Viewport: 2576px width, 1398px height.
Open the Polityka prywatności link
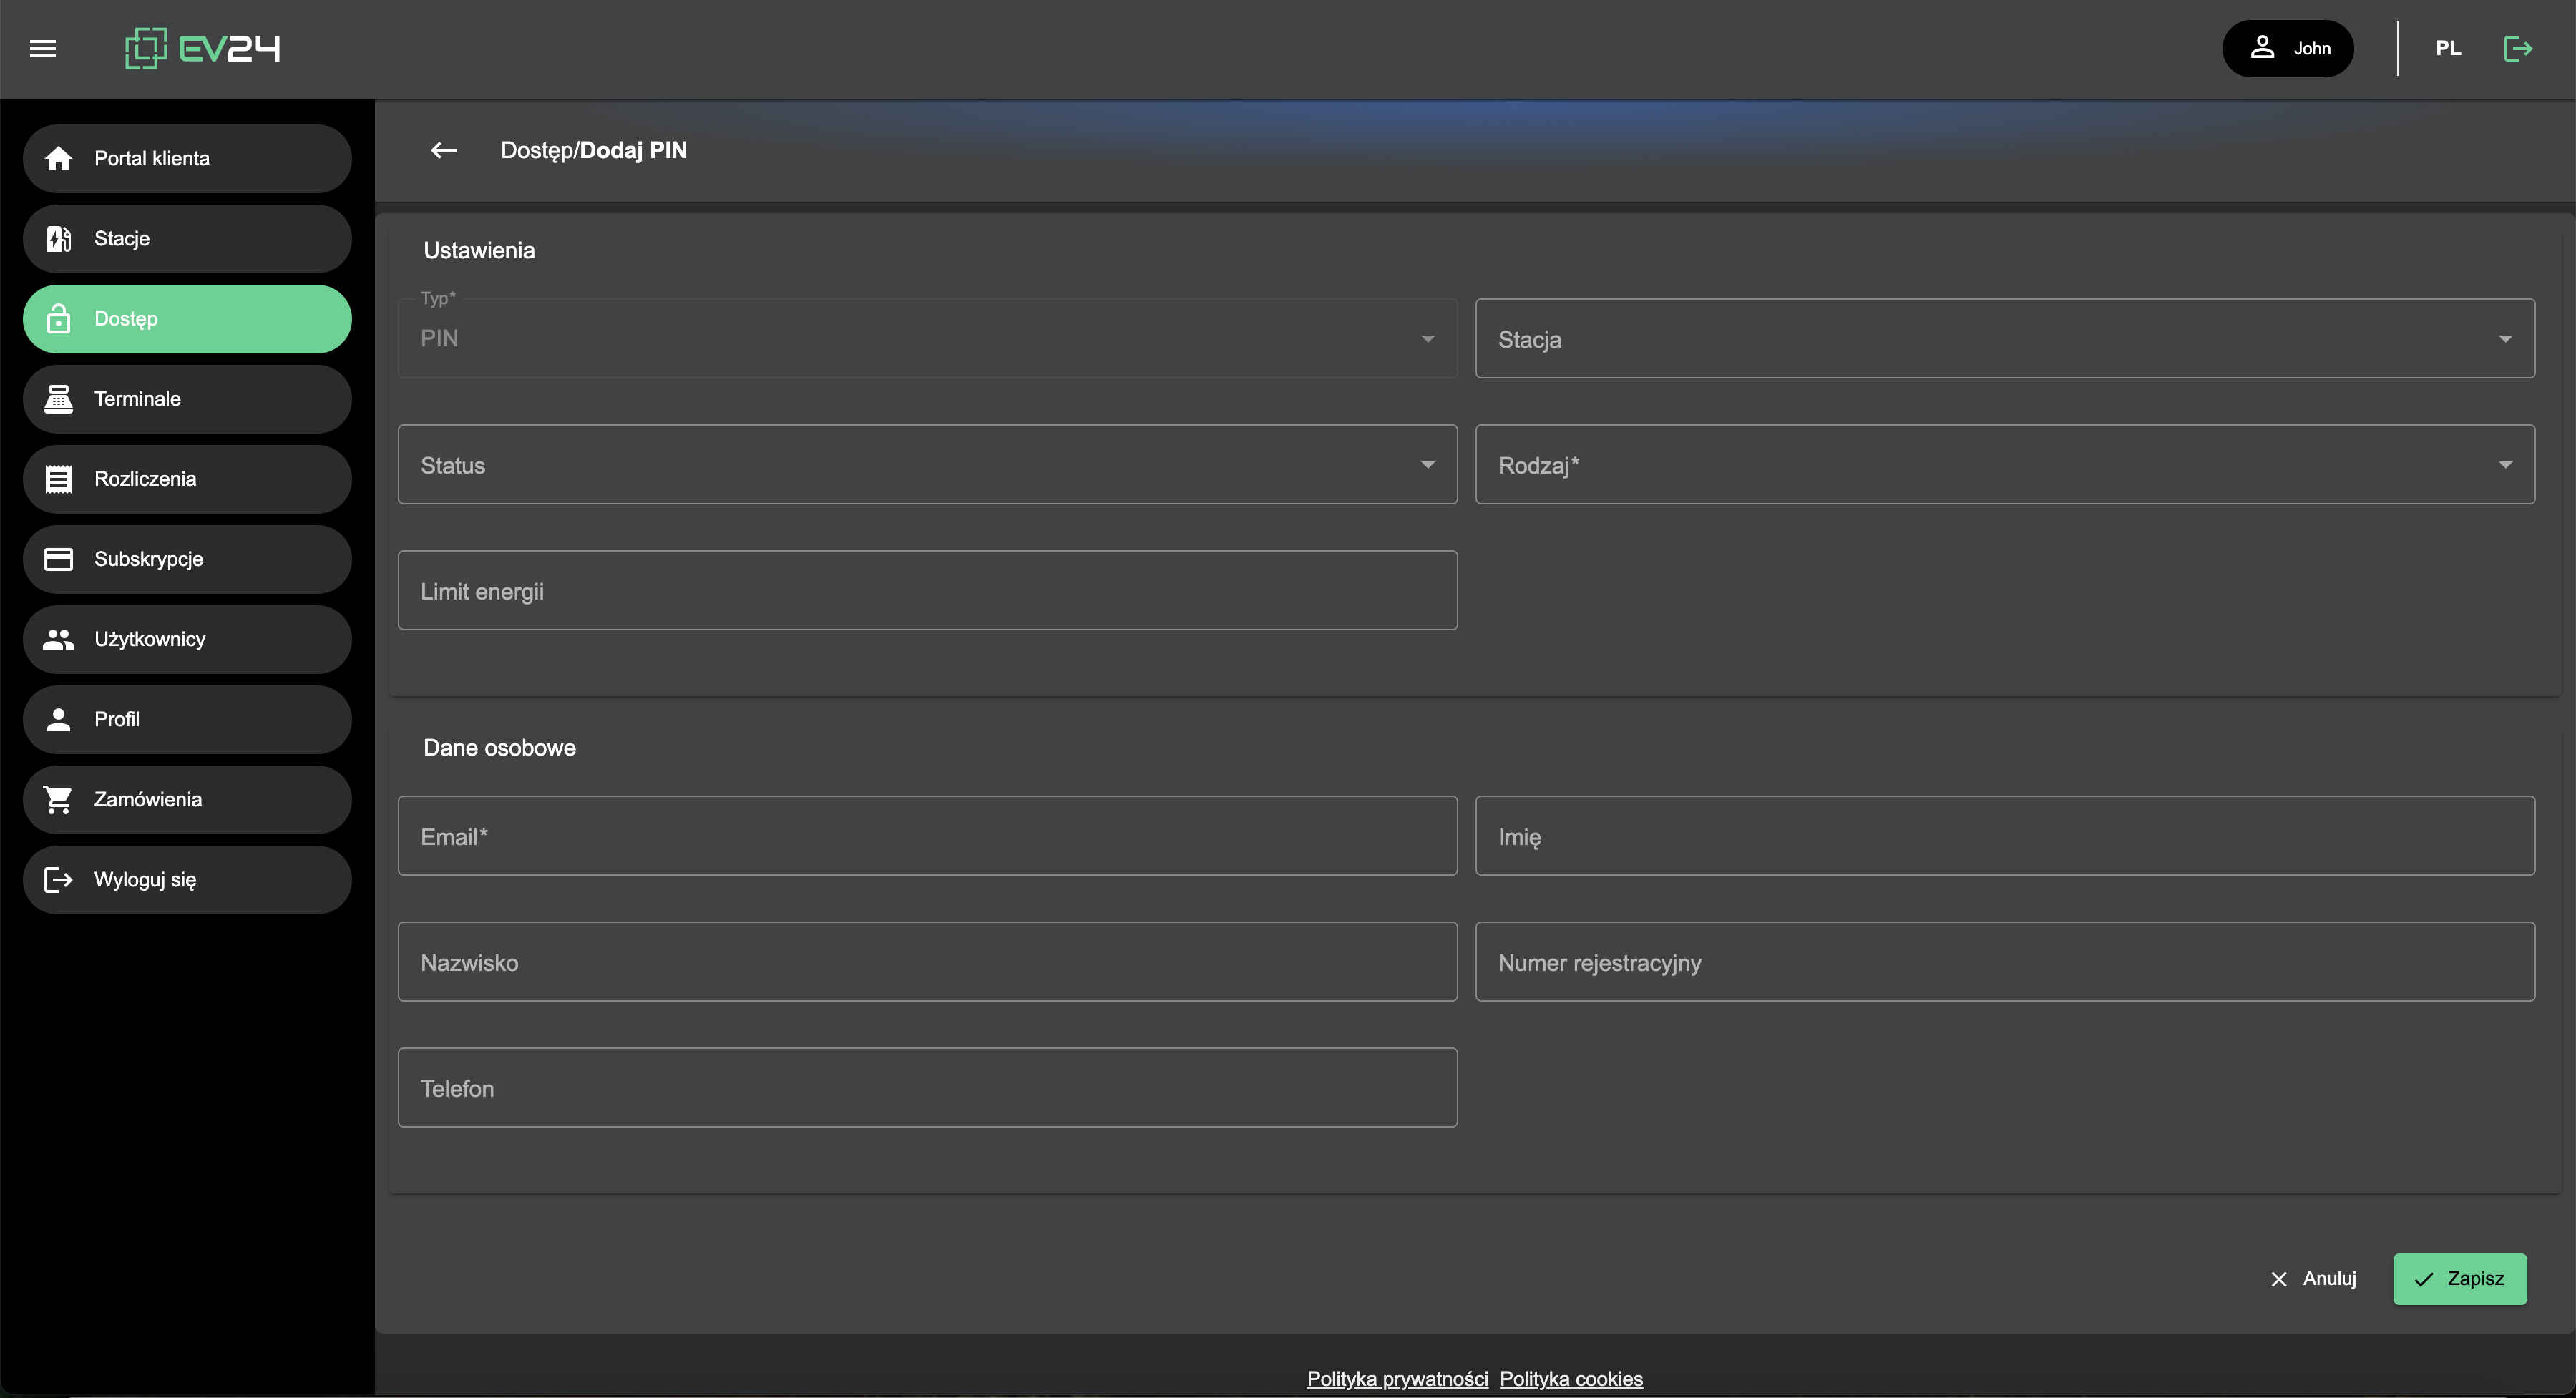[1396, 1378]
